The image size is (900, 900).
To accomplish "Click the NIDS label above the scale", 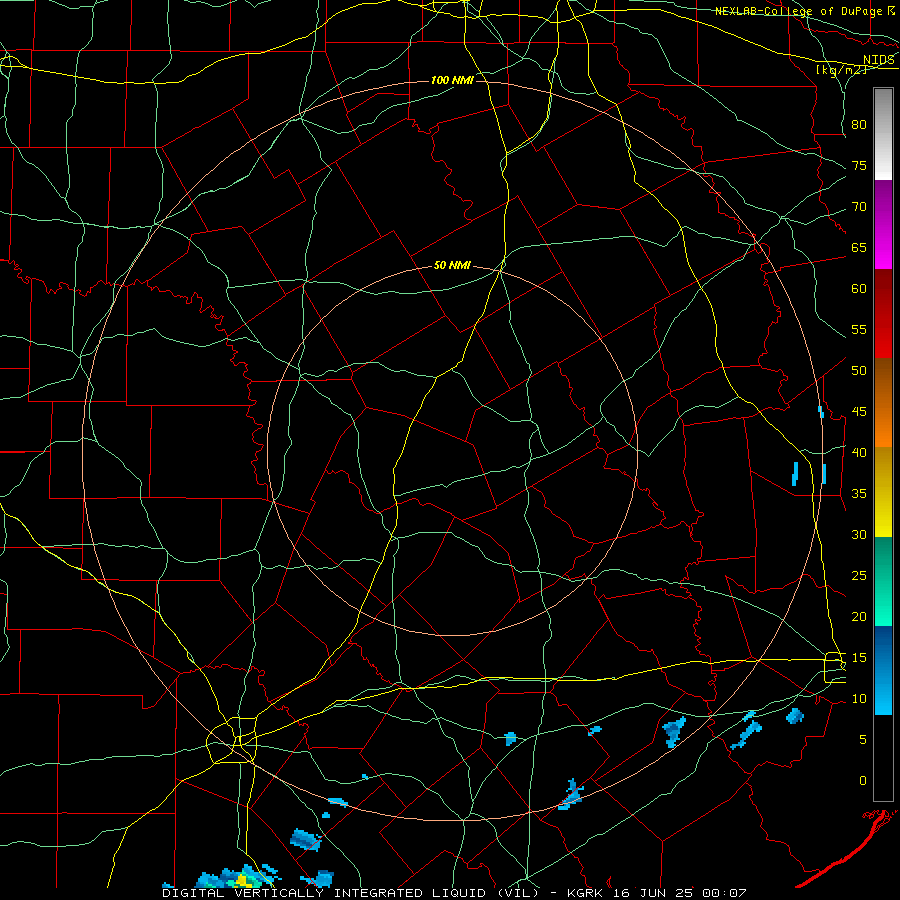I will point(879,60).
